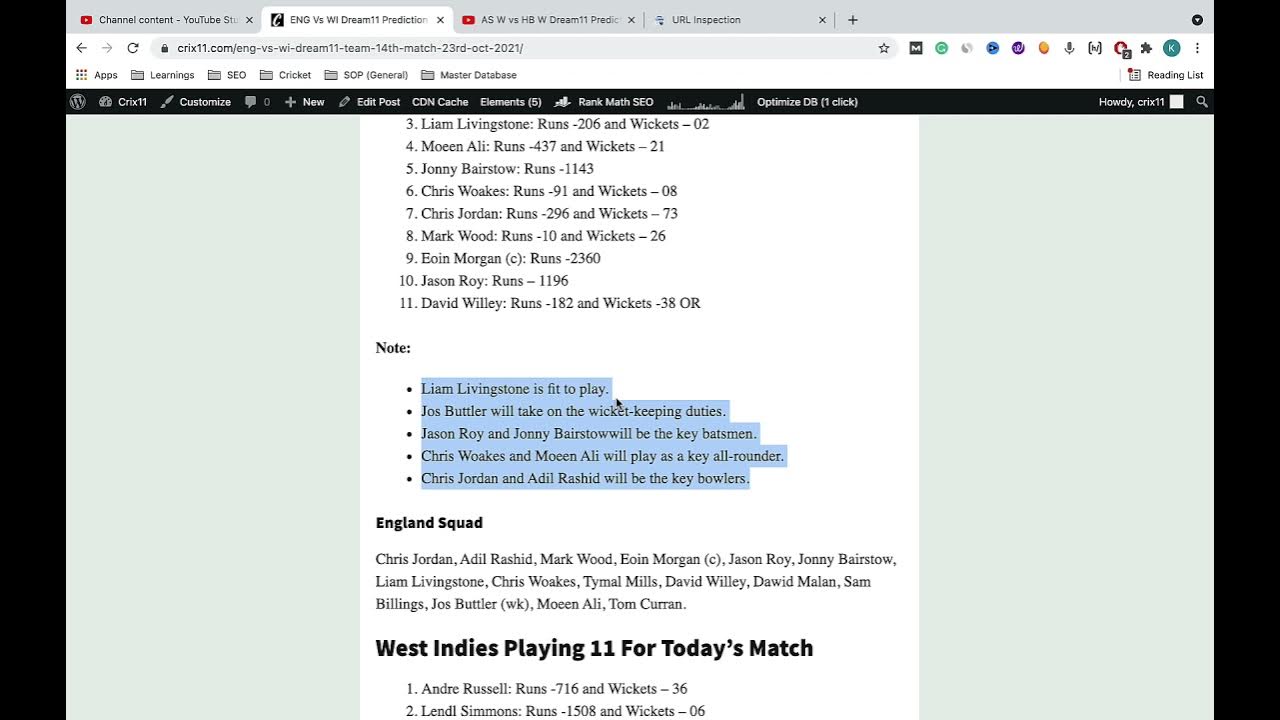Bookmark this page with the star icon
1280x720 pixels.
tap(884, 48)
